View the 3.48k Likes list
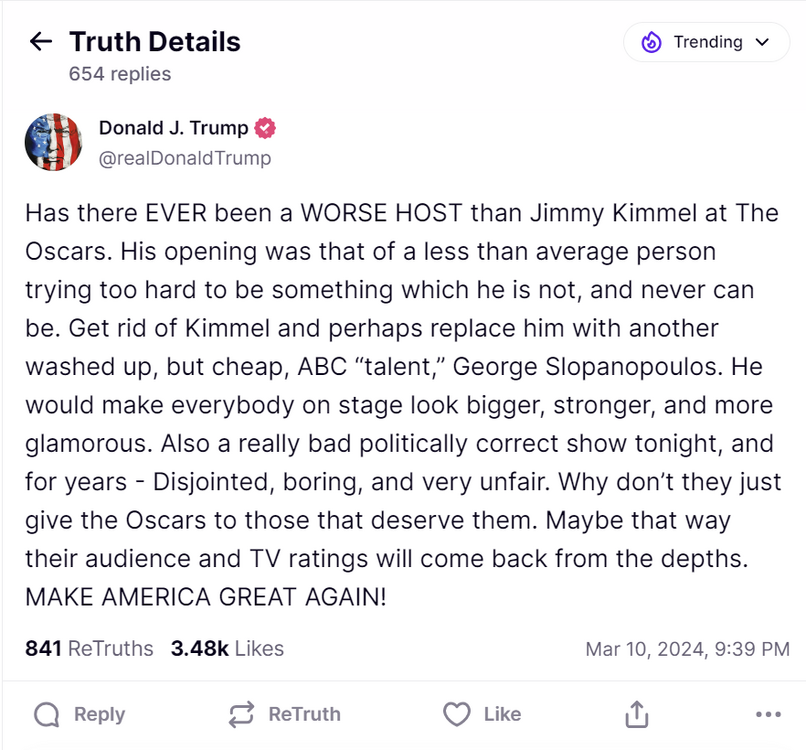 click(x=227, y=648)
